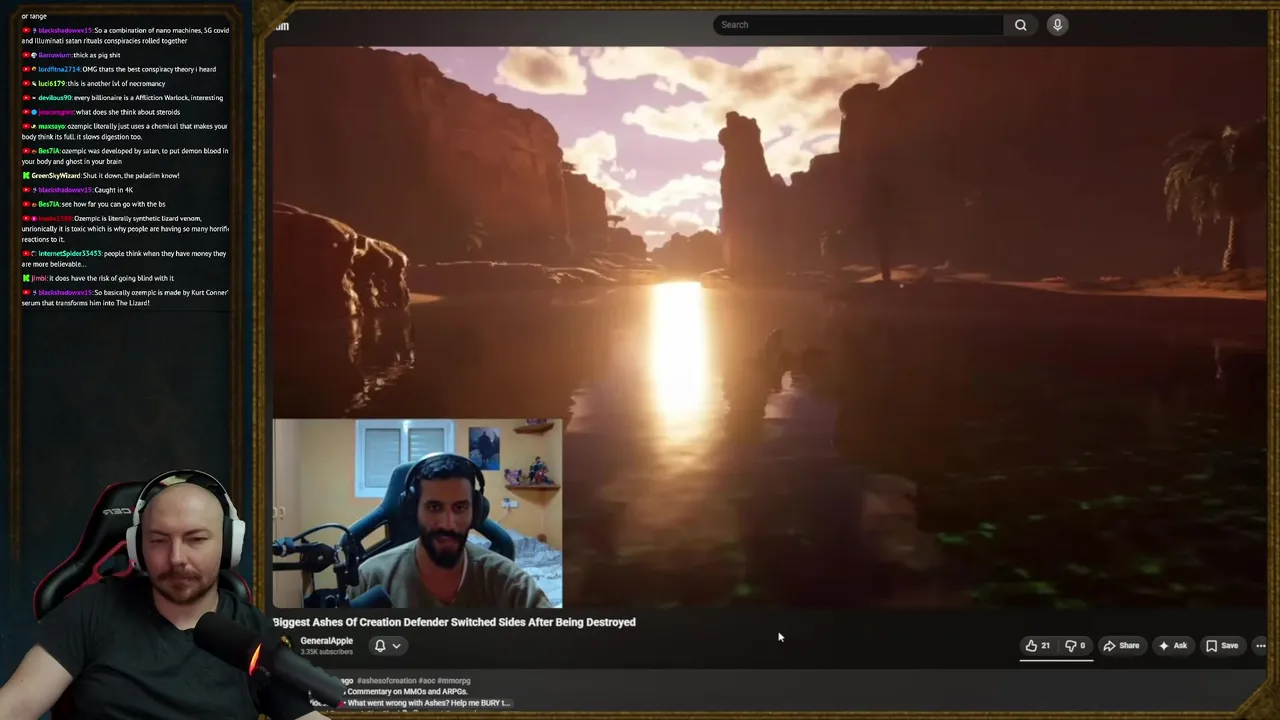Click Bes7IA's 'see how far you can go' message

93,204
